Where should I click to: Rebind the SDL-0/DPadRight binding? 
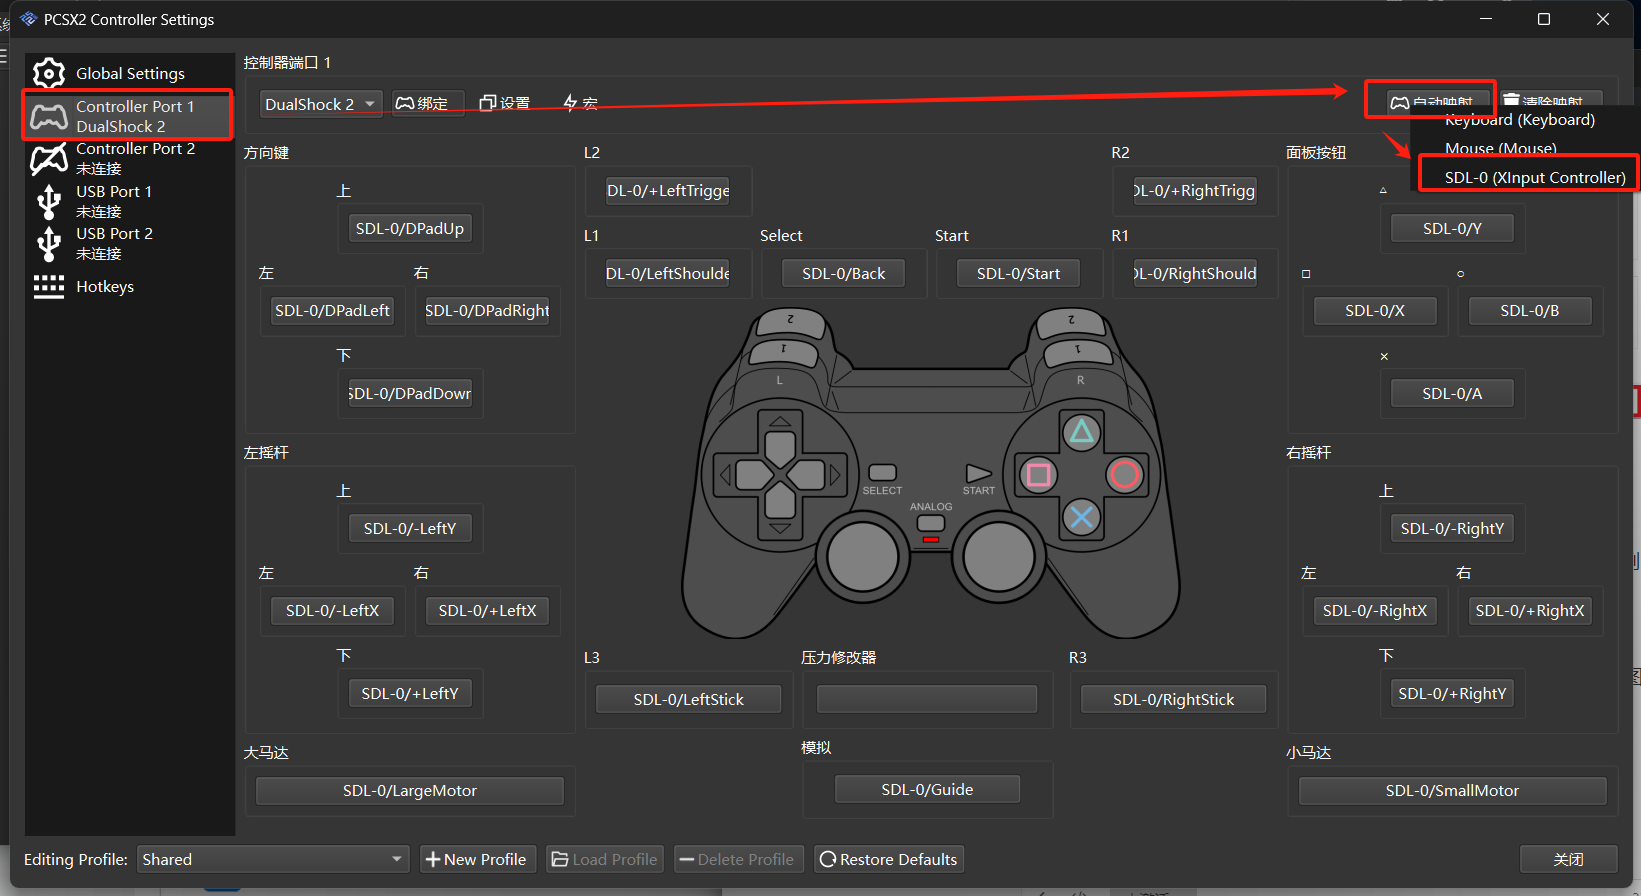point(487,310)
